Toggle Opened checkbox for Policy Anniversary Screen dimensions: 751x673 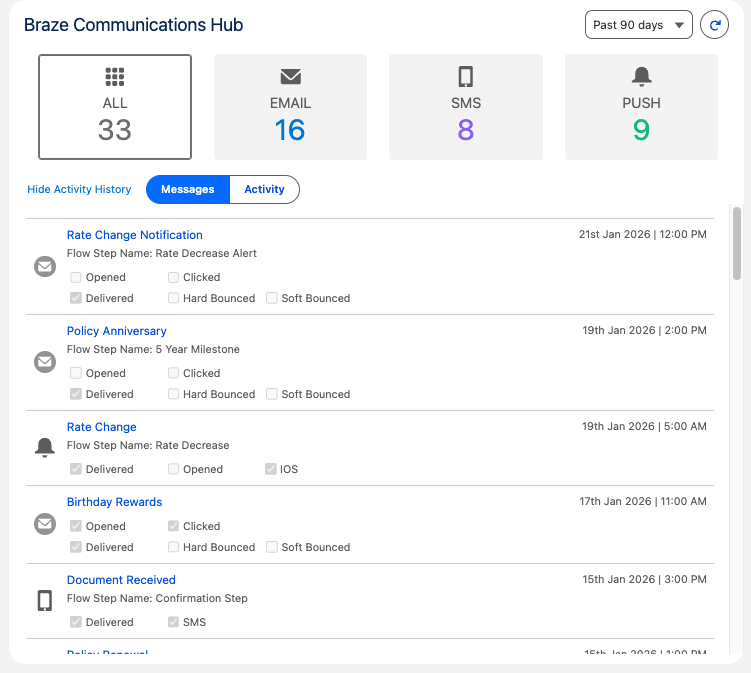click(x=76, y=373)
